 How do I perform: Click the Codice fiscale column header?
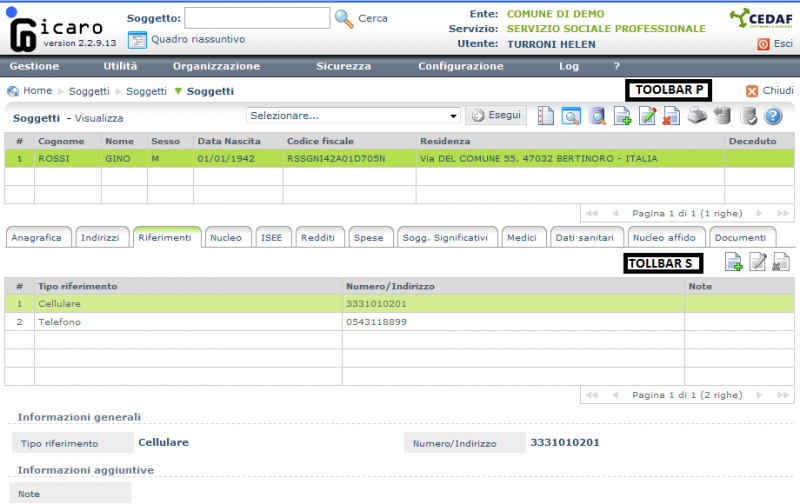(349, 141)
